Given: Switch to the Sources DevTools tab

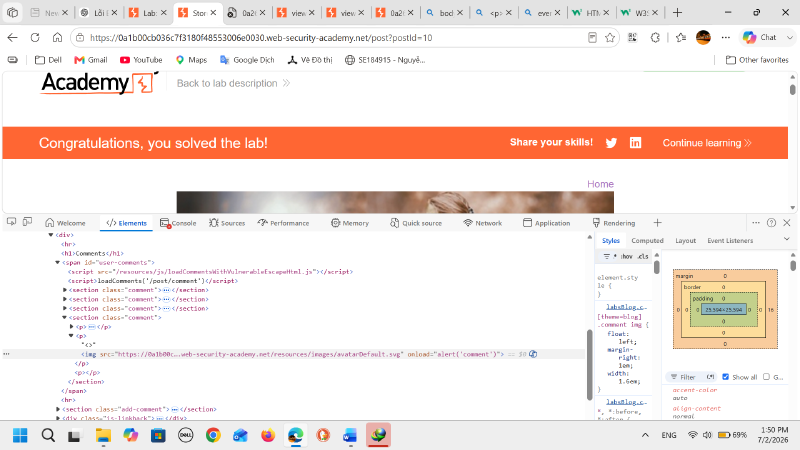Looking at the screenshot, I should pyautogui.click(x=227, y=223).
